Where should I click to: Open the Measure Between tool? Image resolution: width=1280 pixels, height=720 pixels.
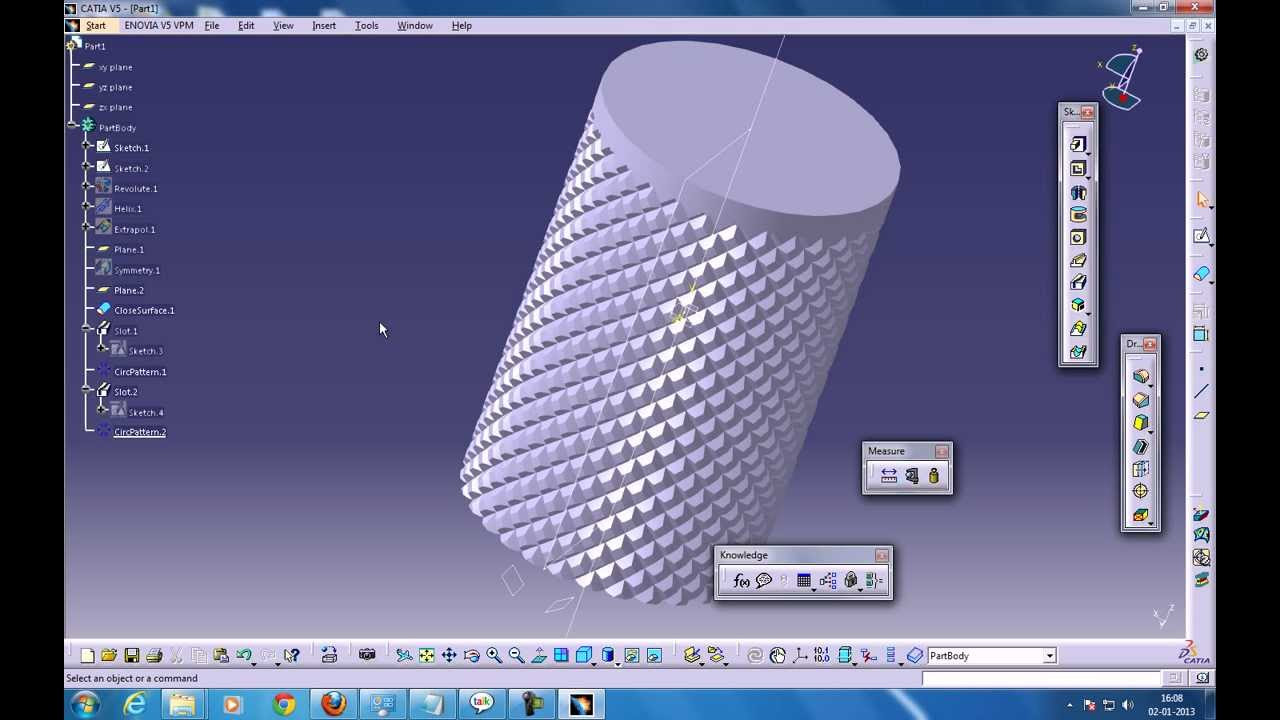(x=888, y=475)
